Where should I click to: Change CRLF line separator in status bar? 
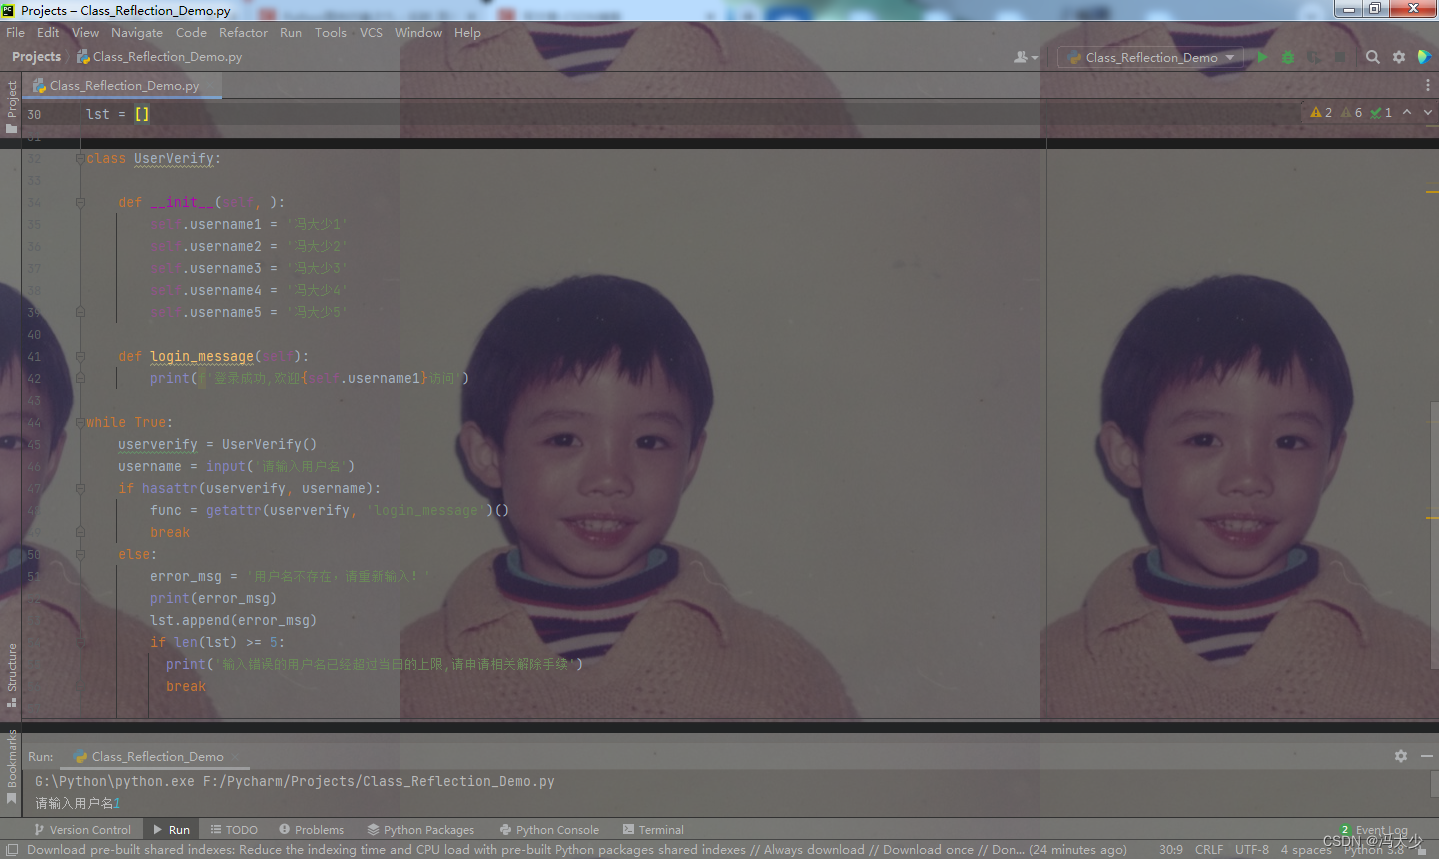tap(1209, 850)
